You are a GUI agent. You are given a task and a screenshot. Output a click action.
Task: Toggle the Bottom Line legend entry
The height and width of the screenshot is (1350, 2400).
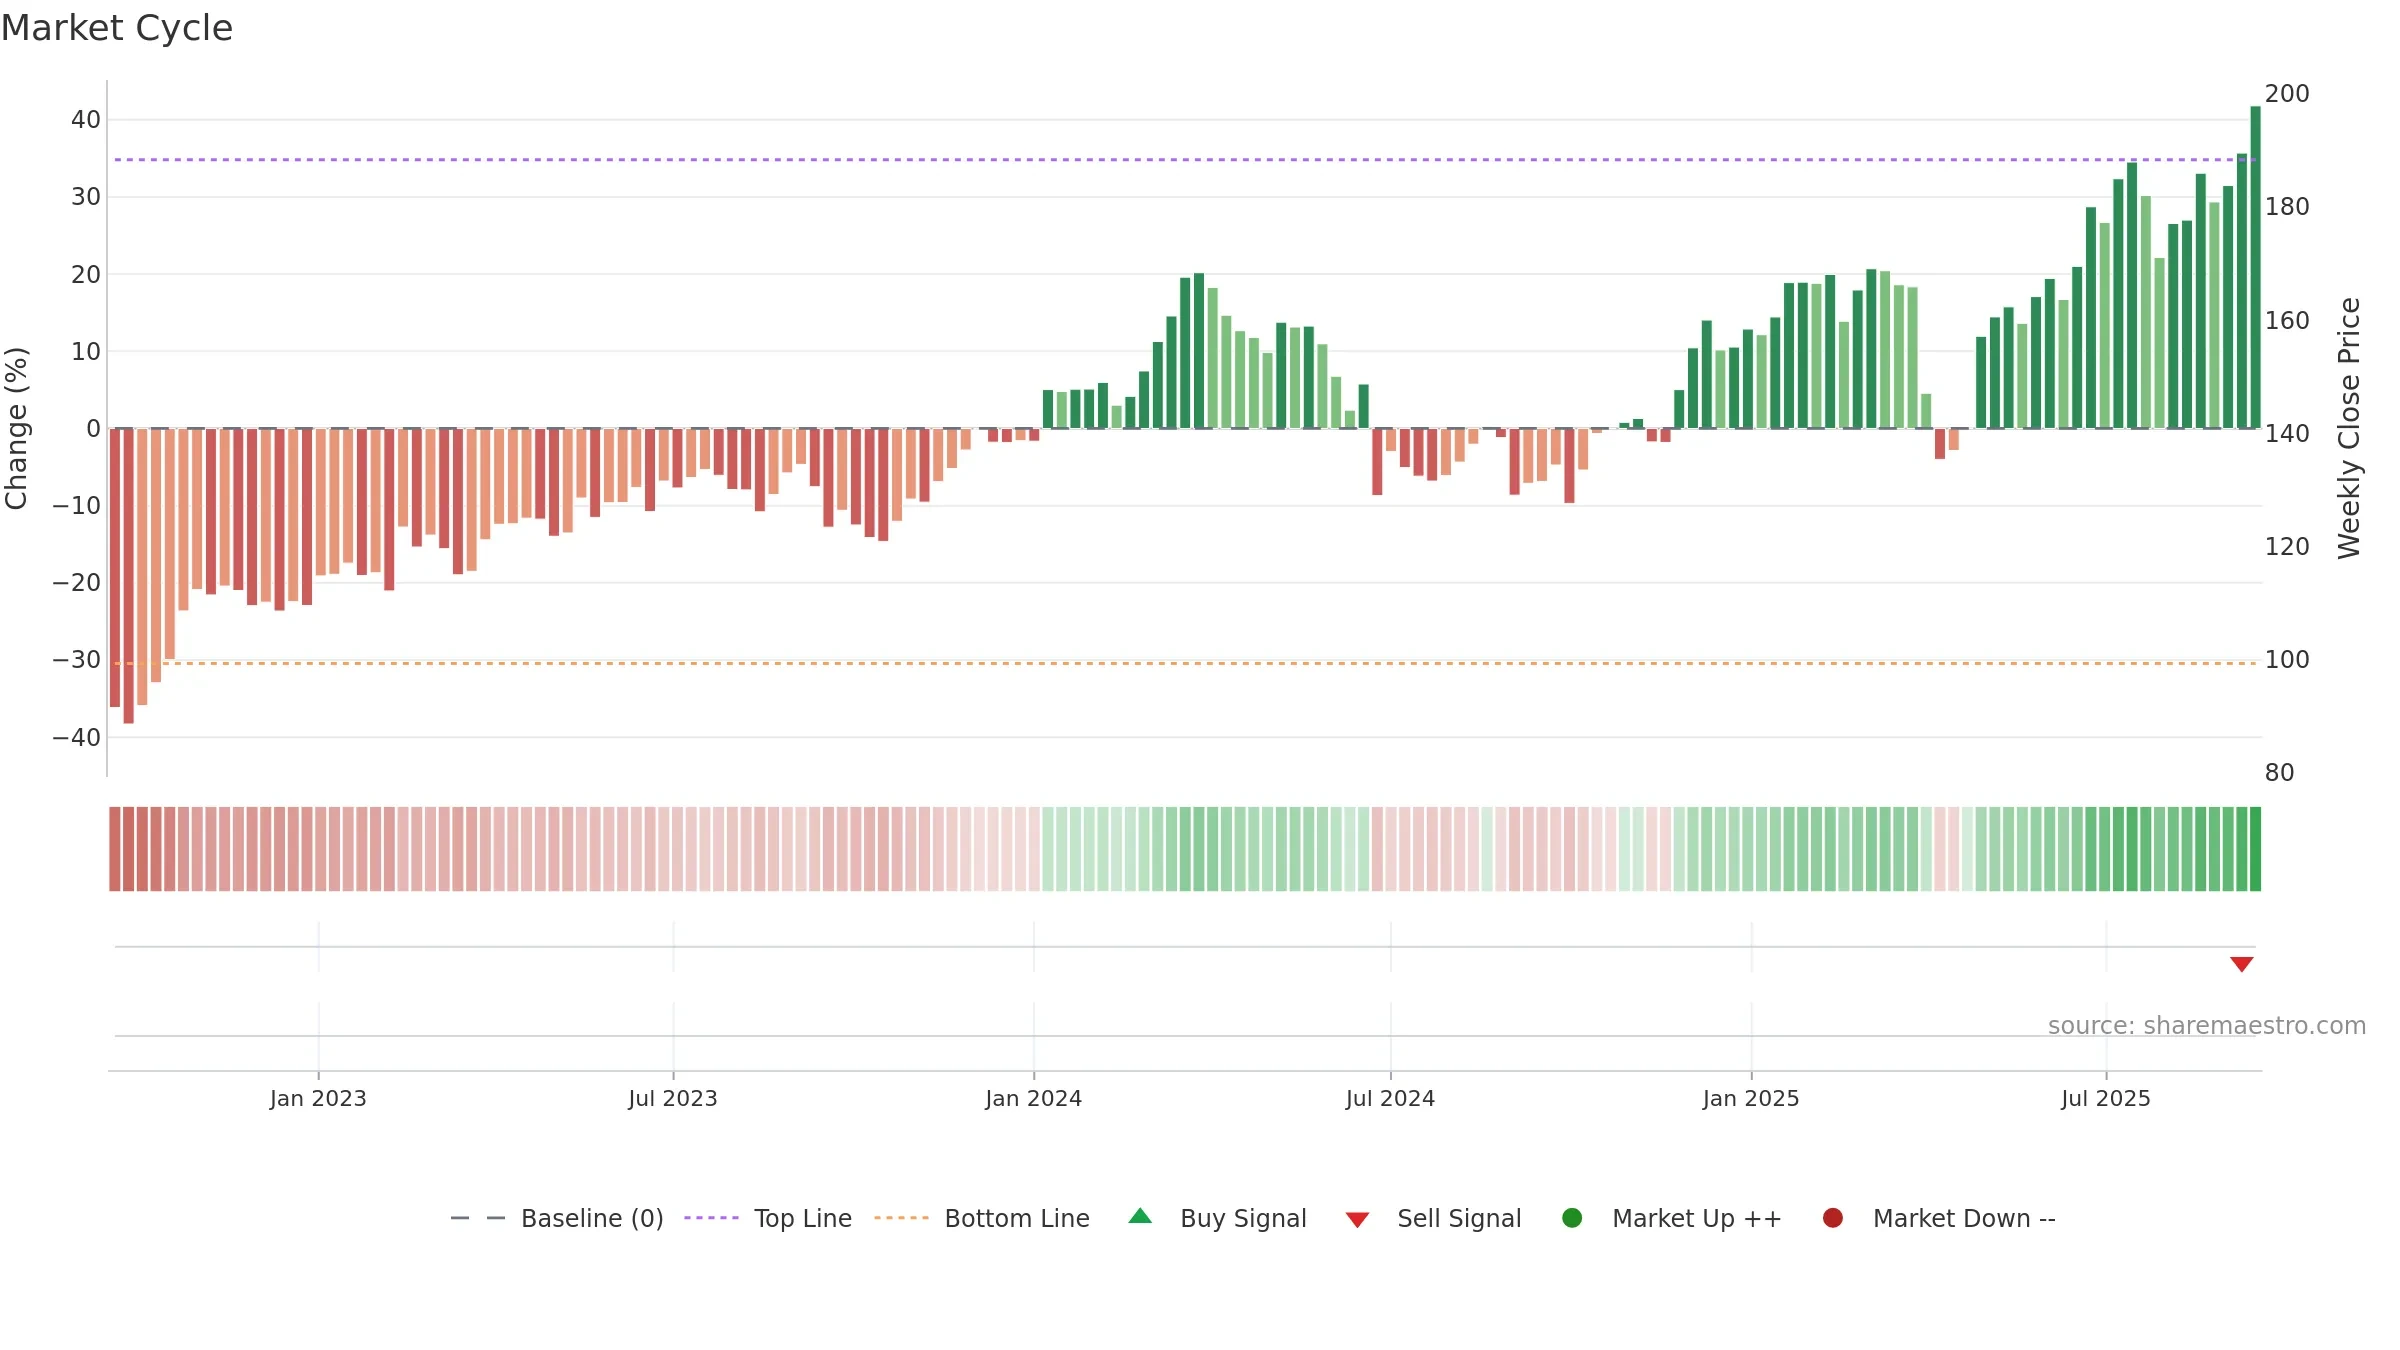[982, 1218]
